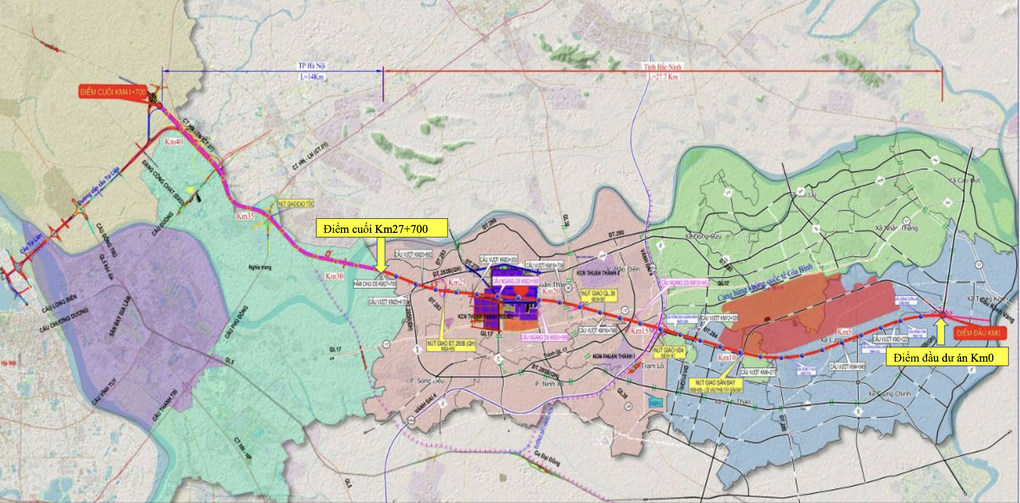Click the 'Km35' route marker
This screenshot has height=503, width=1020.
click(x=245, y=215)
